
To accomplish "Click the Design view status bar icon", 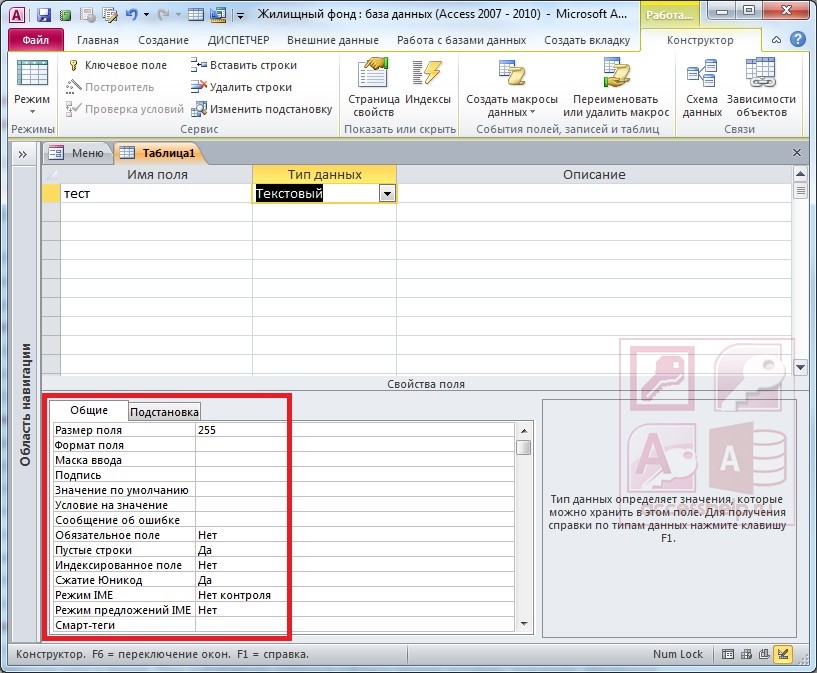I will click(783, 654).
